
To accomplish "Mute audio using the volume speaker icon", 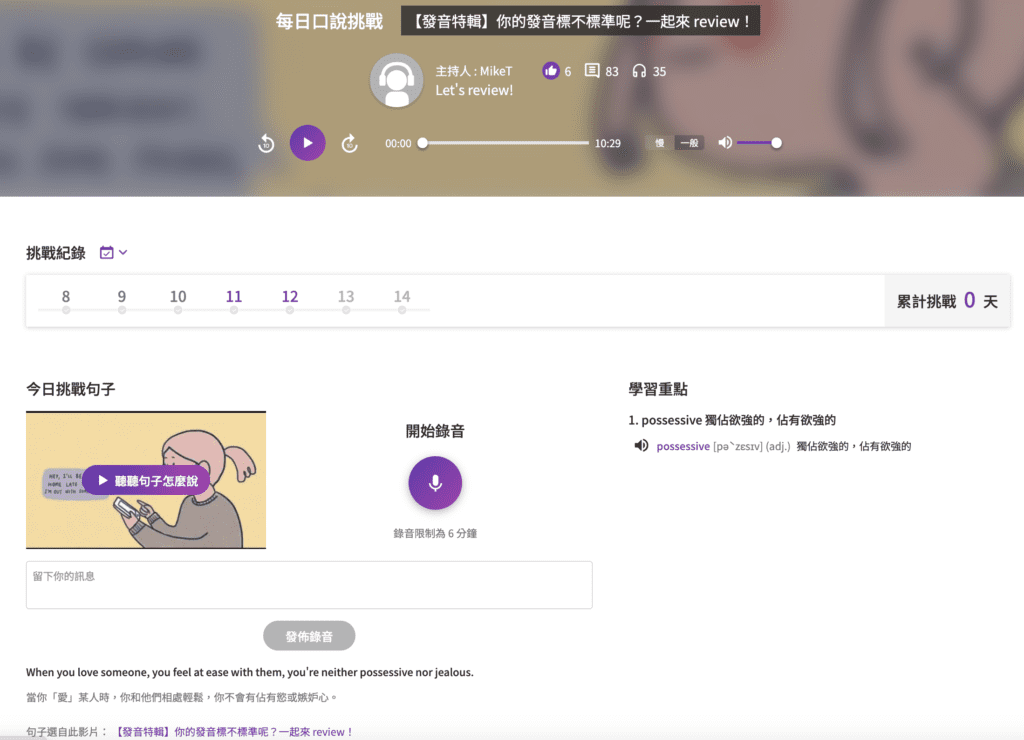I will (x=725, y=143).
